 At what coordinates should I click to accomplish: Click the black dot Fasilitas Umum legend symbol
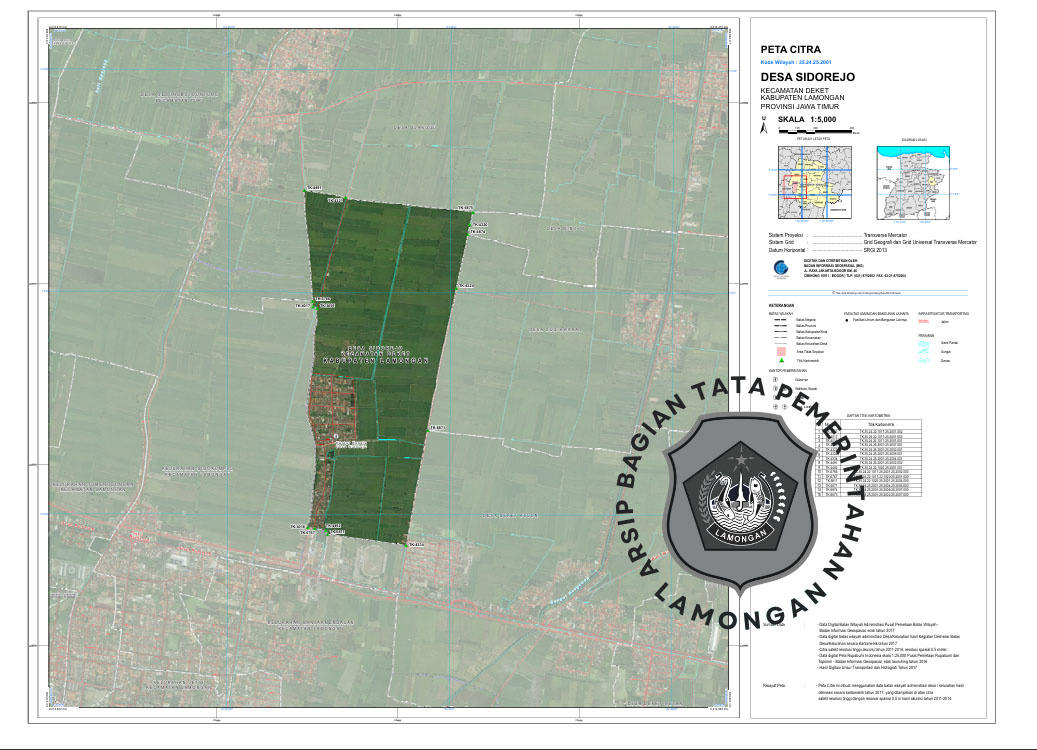847,321
